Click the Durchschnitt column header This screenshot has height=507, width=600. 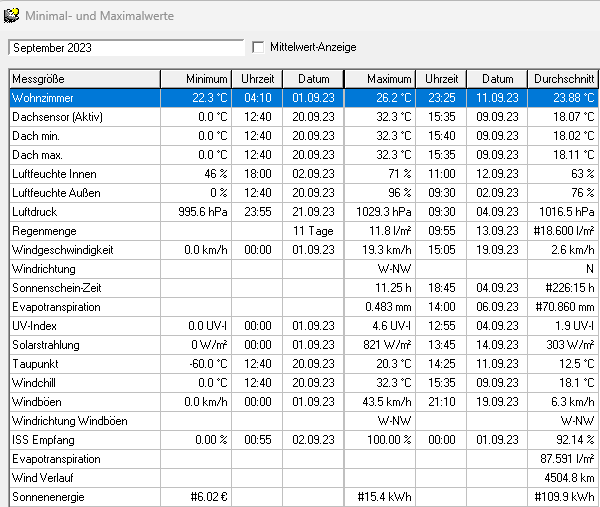pyautogui.click(x=561, y=79)
